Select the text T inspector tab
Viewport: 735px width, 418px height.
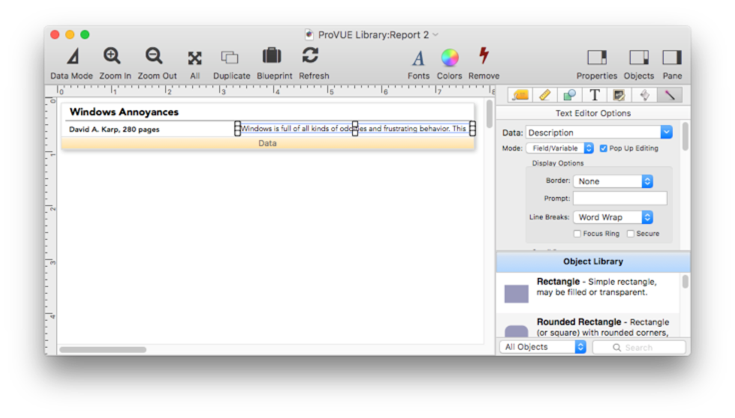(594, 95)
